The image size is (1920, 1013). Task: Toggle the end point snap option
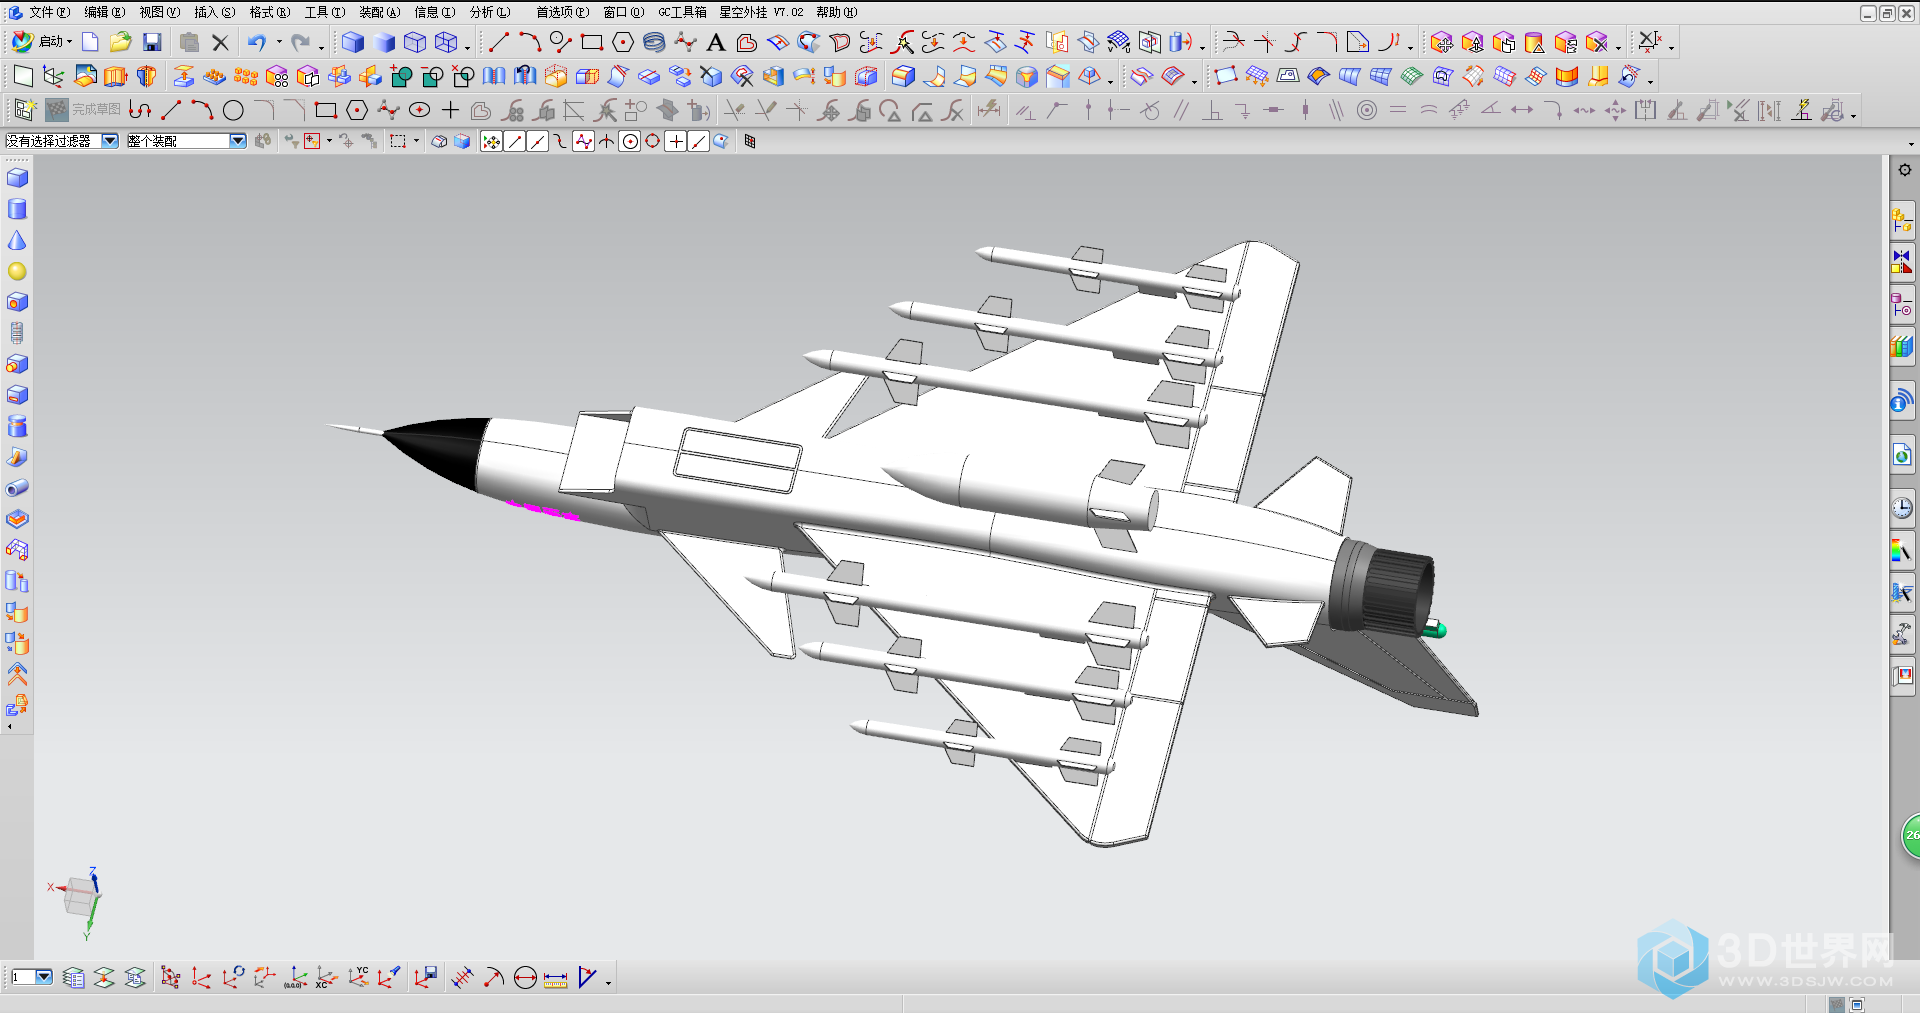click(x=514, y=141)
